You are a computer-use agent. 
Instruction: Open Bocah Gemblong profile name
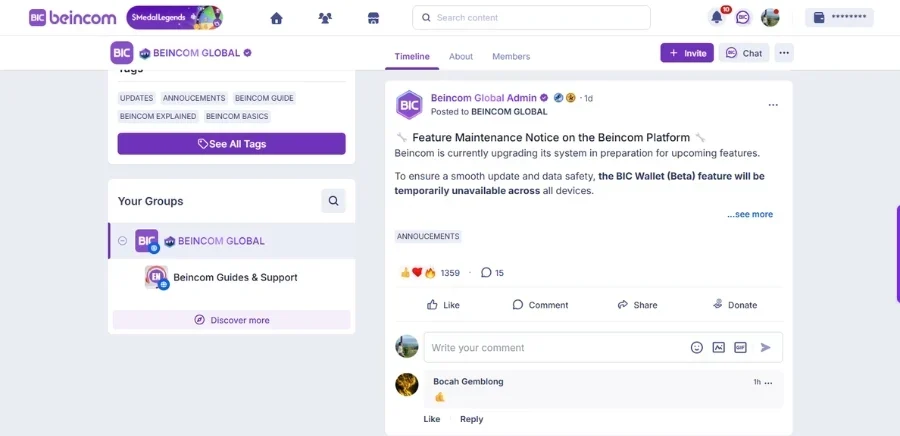[468, 382]
